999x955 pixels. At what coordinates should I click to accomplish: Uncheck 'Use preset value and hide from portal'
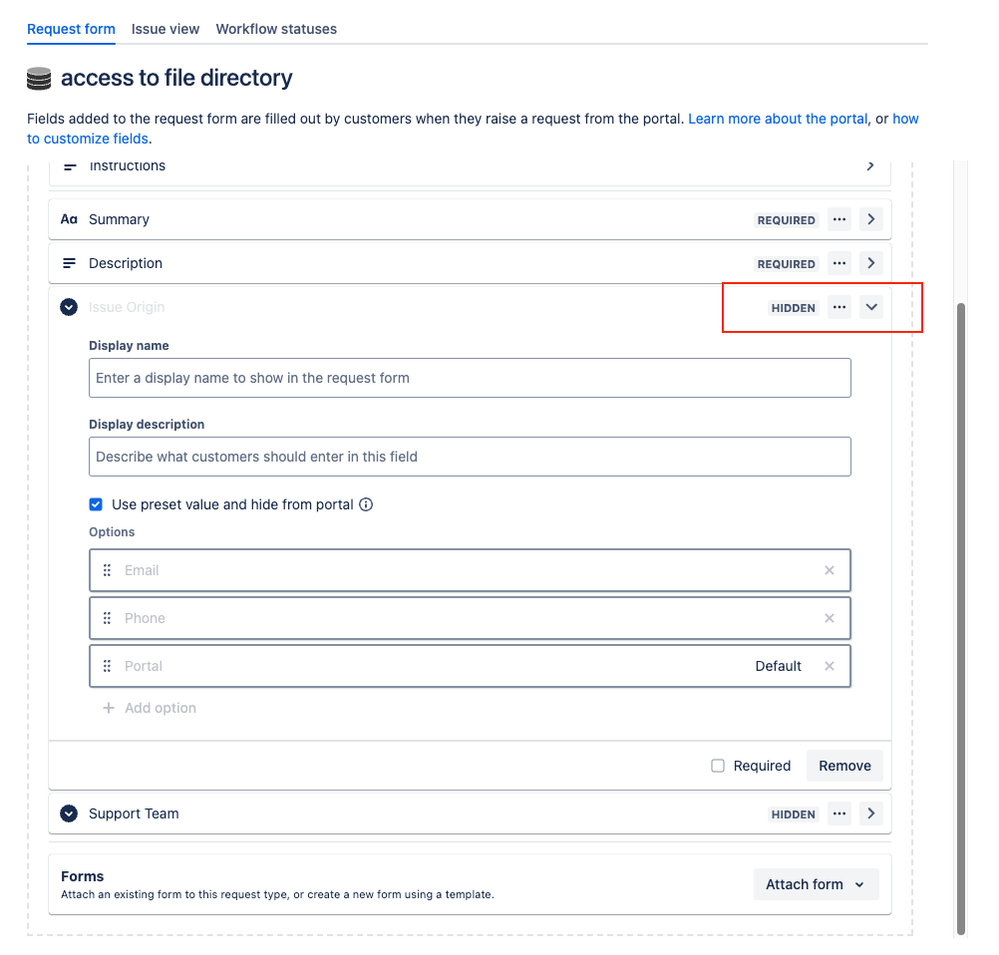[x=96, y=505]
